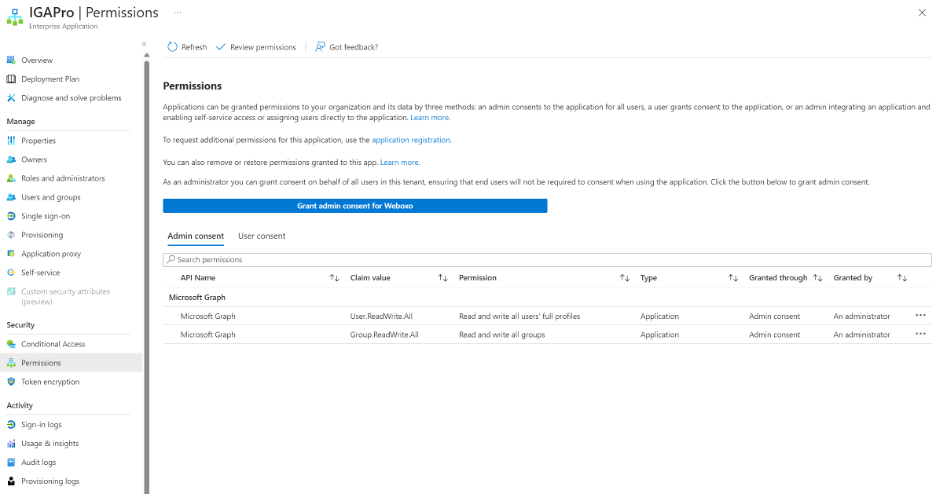Open the Overview sidebar icon
The height and width of the screenshot is (494, 936).
tap(11, 60)
